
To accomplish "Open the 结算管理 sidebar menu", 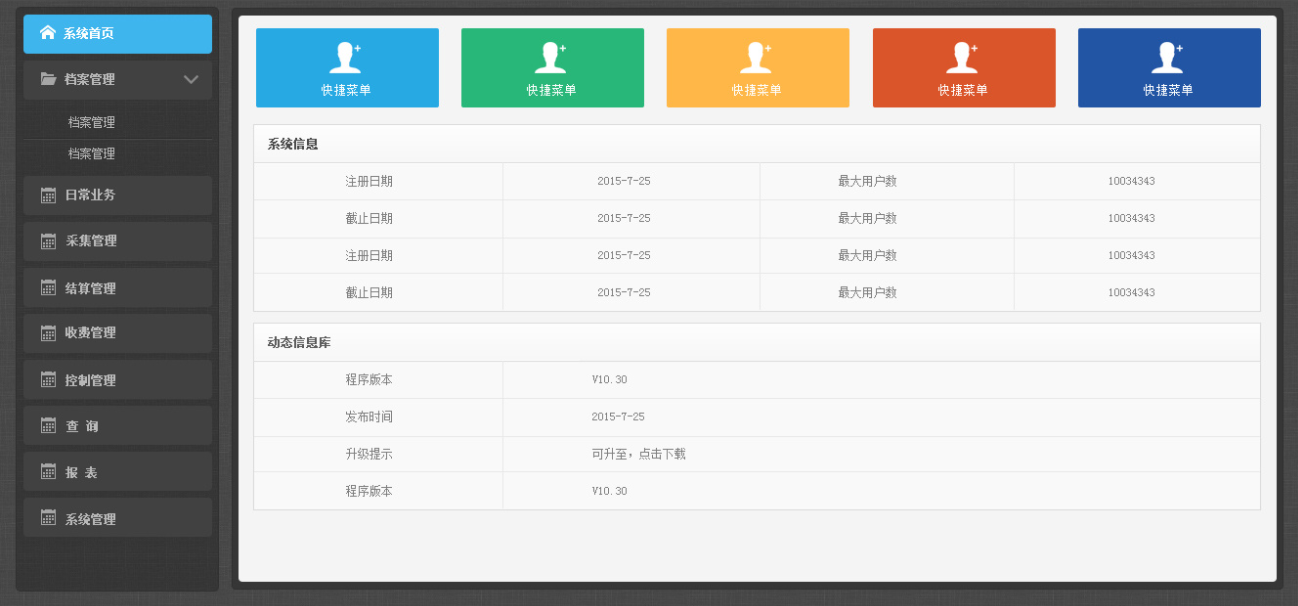I will tap(118, 288).
